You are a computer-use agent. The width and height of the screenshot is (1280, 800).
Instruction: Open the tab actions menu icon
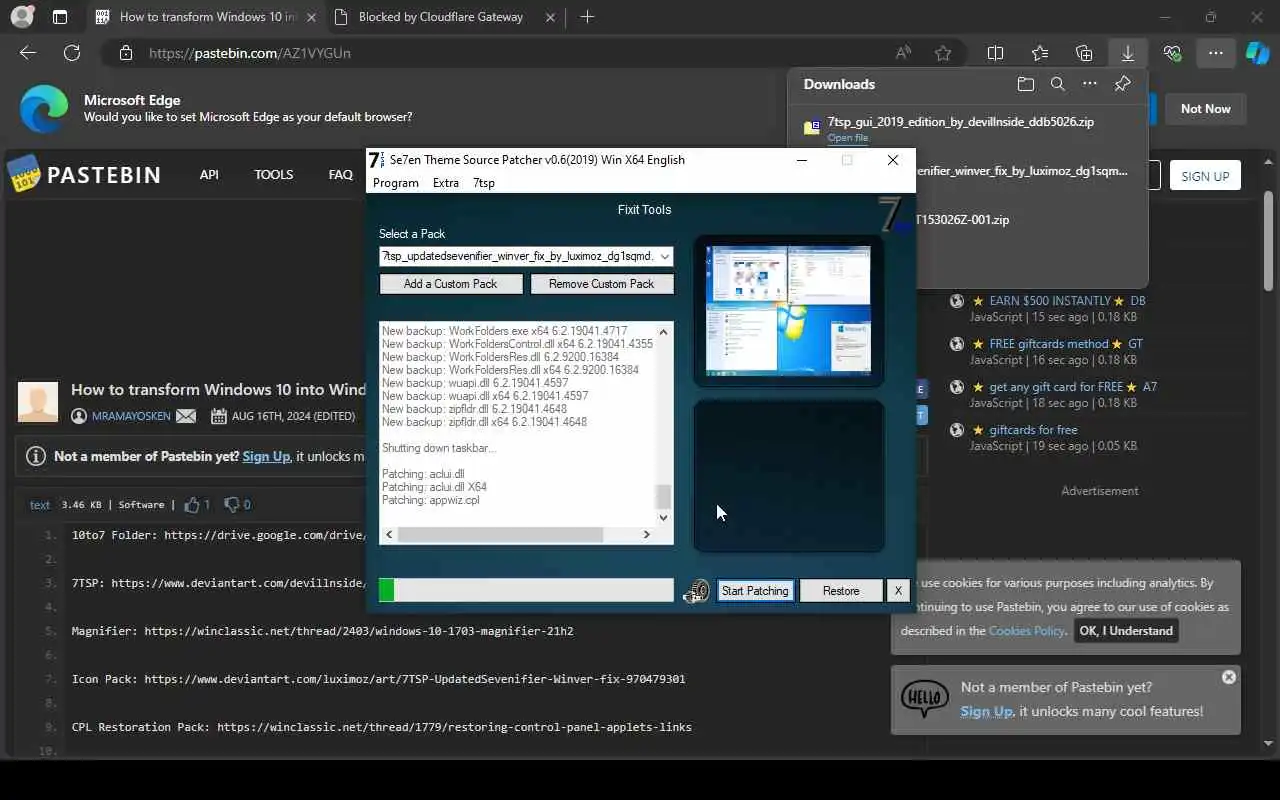pyautogui.click(x=60, y=17)
